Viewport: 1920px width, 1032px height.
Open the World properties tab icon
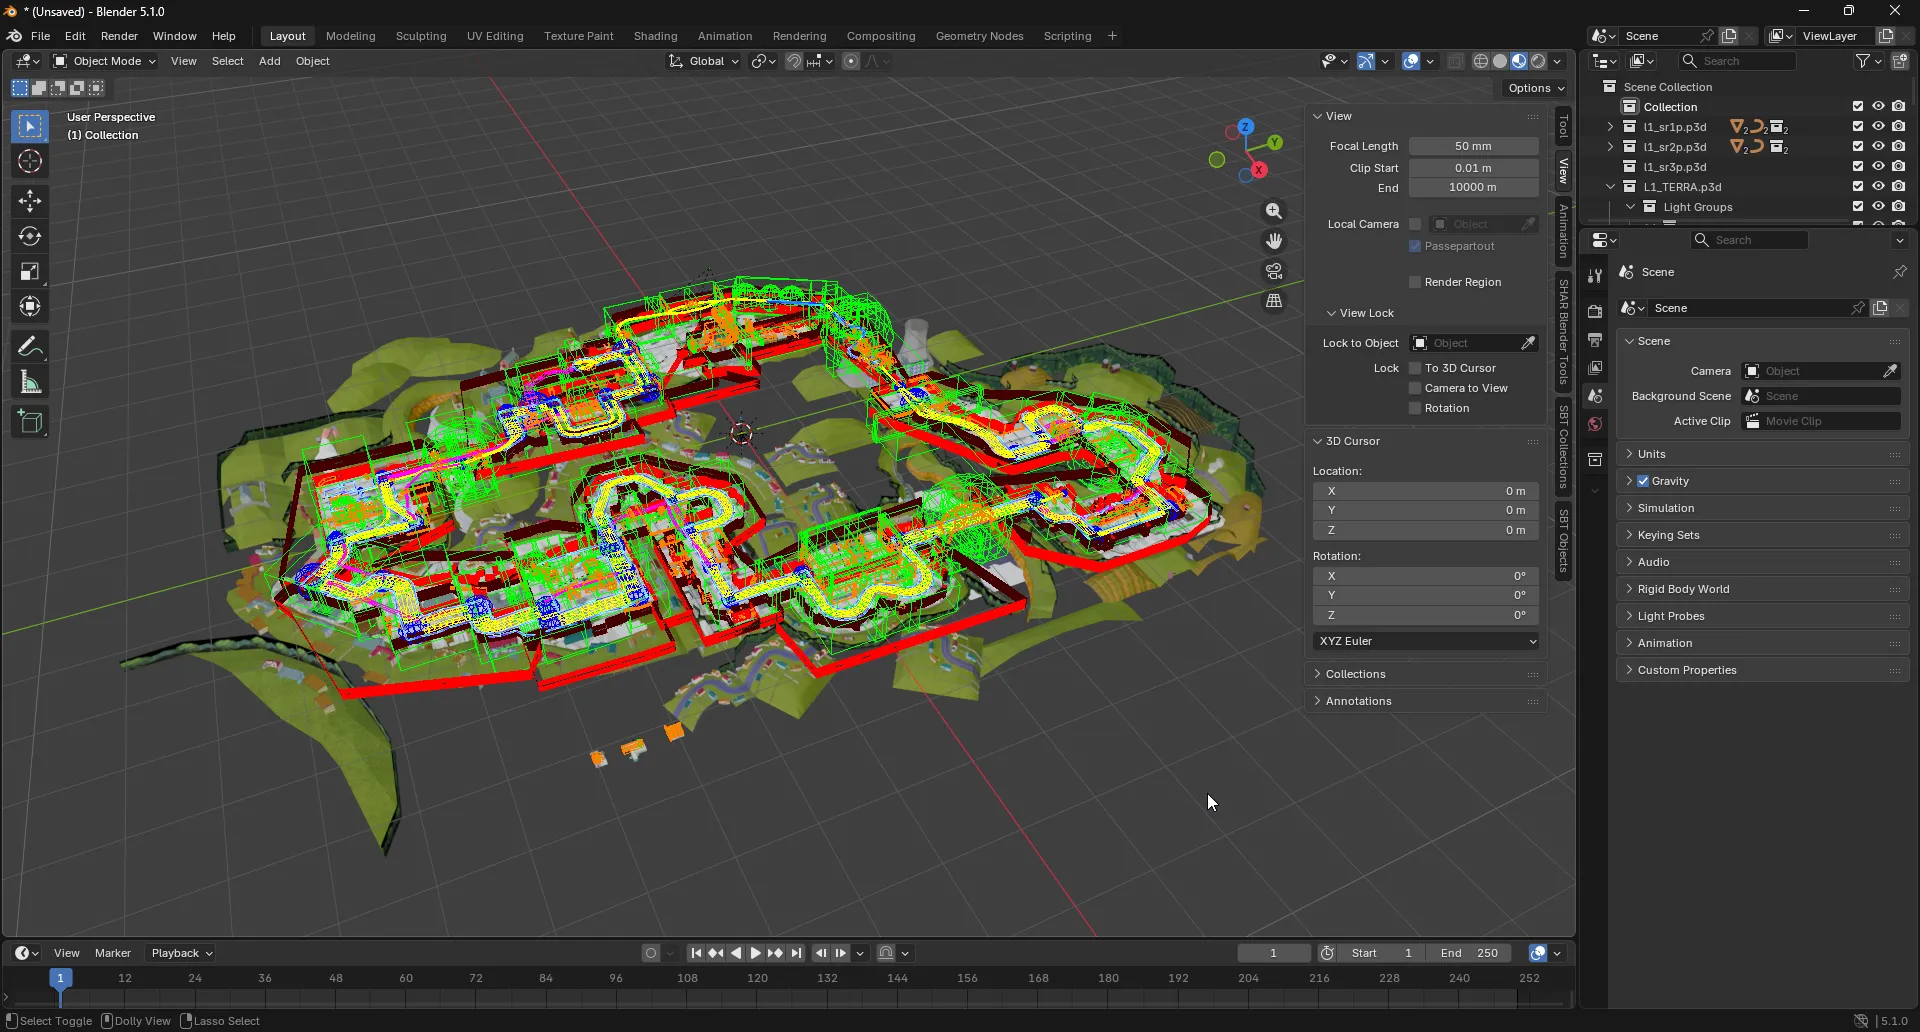[1595, 424]
